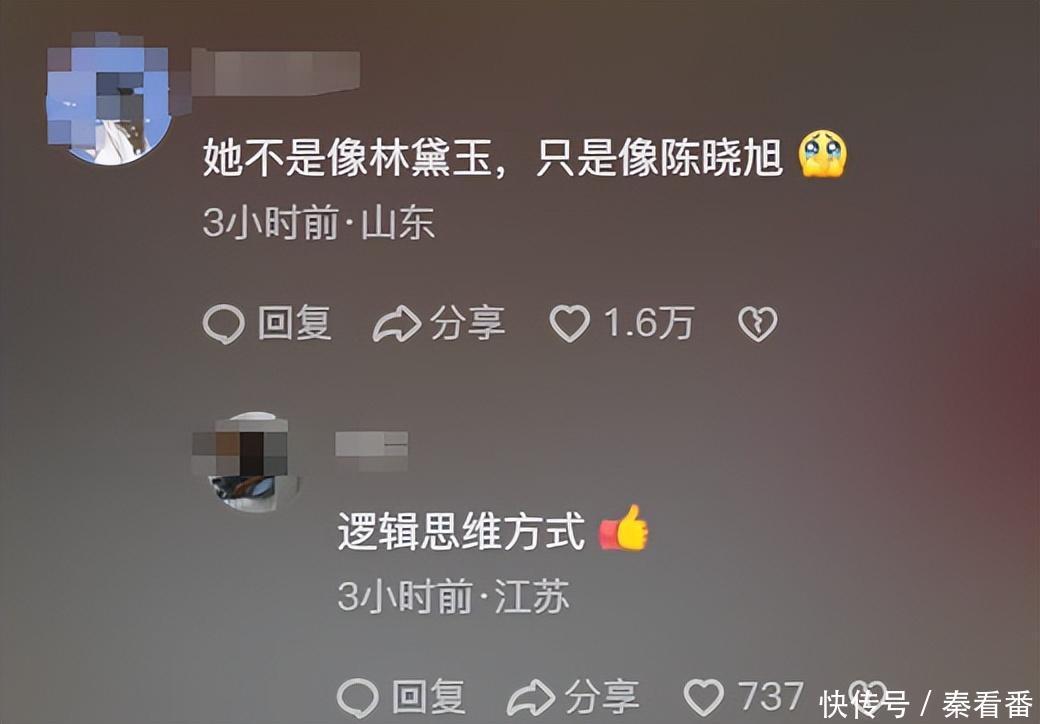Click 回复 text under the 江苏 reply
This screenshot has height=724, width=1040.
click(x=428, y=697)
